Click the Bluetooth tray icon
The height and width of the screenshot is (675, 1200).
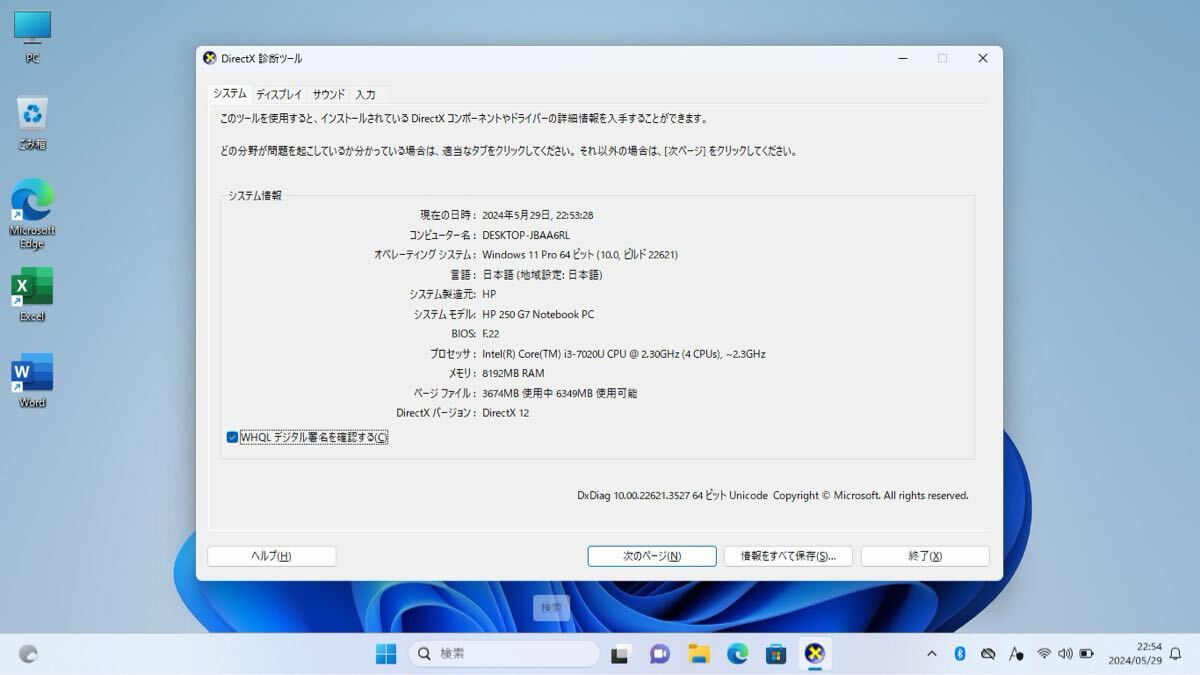tap(959, 654)
